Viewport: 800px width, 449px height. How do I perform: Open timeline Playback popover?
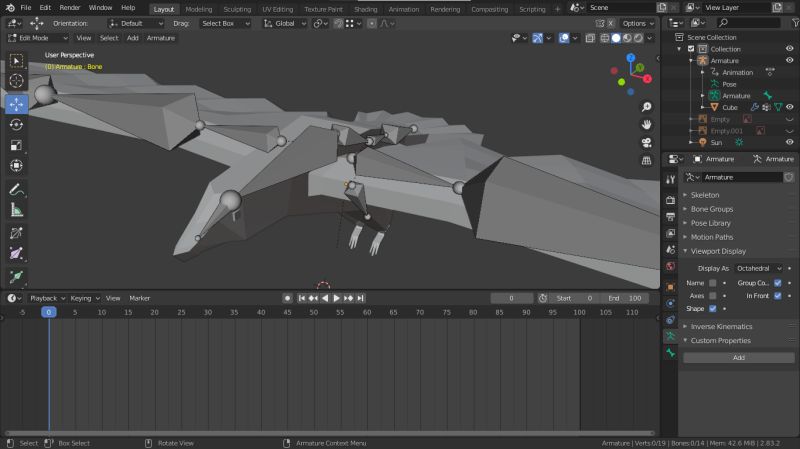[x=47, y=298]
